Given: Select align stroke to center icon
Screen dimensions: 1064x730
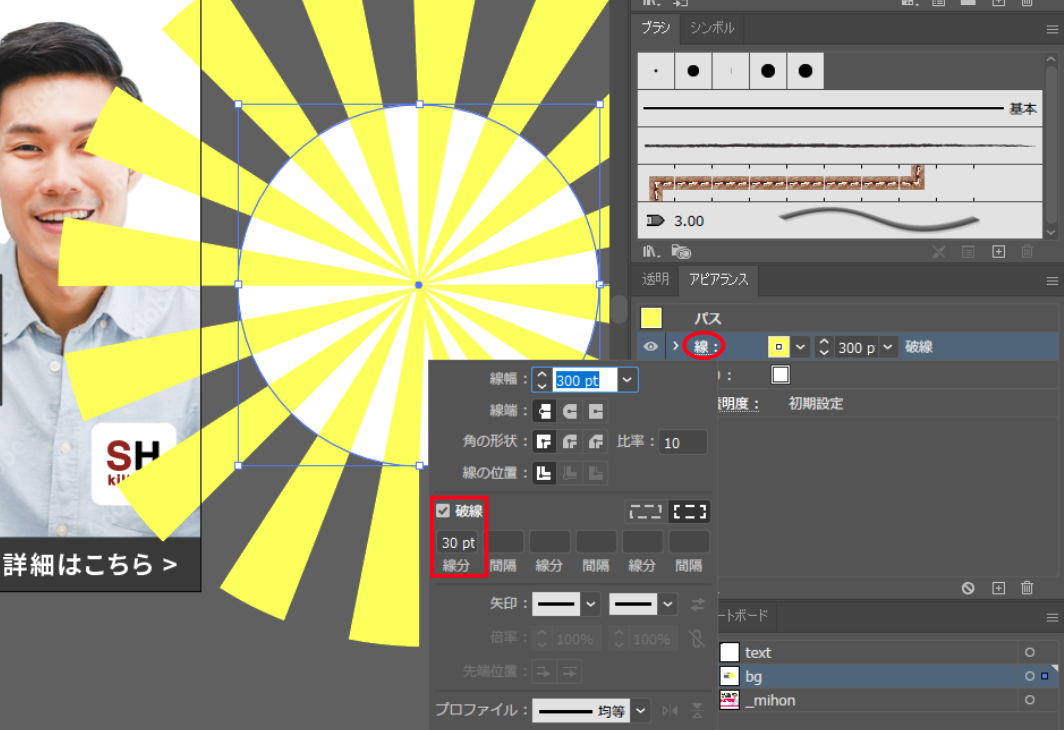Looking at the screenshot, I should coord(544,473).
